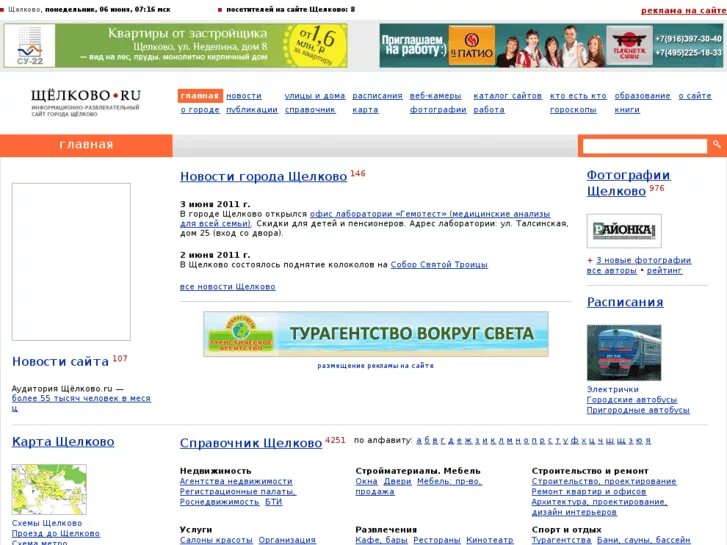The width and height of the screenshot is (727, 545).
Task: Click все новости Щелково link
Action: click(x=228, y=287)
